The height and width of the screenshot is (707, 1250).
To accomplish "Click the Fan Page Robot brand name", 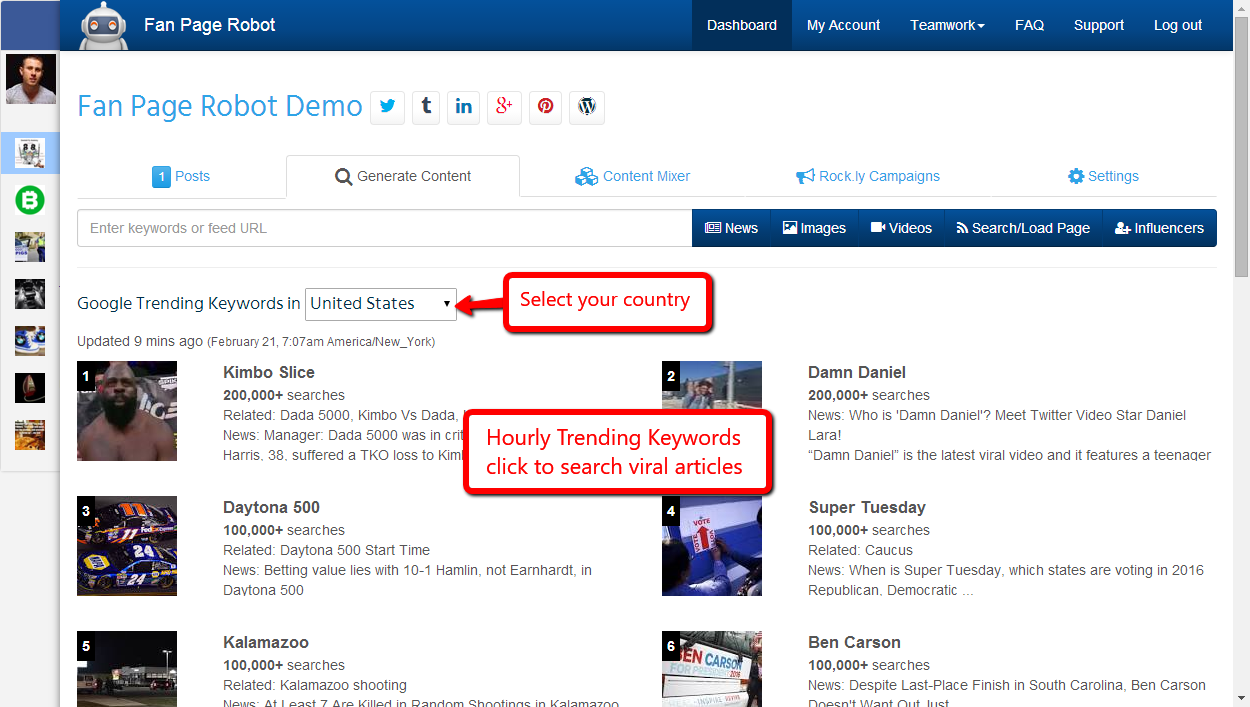I will (x=210, y=25).
